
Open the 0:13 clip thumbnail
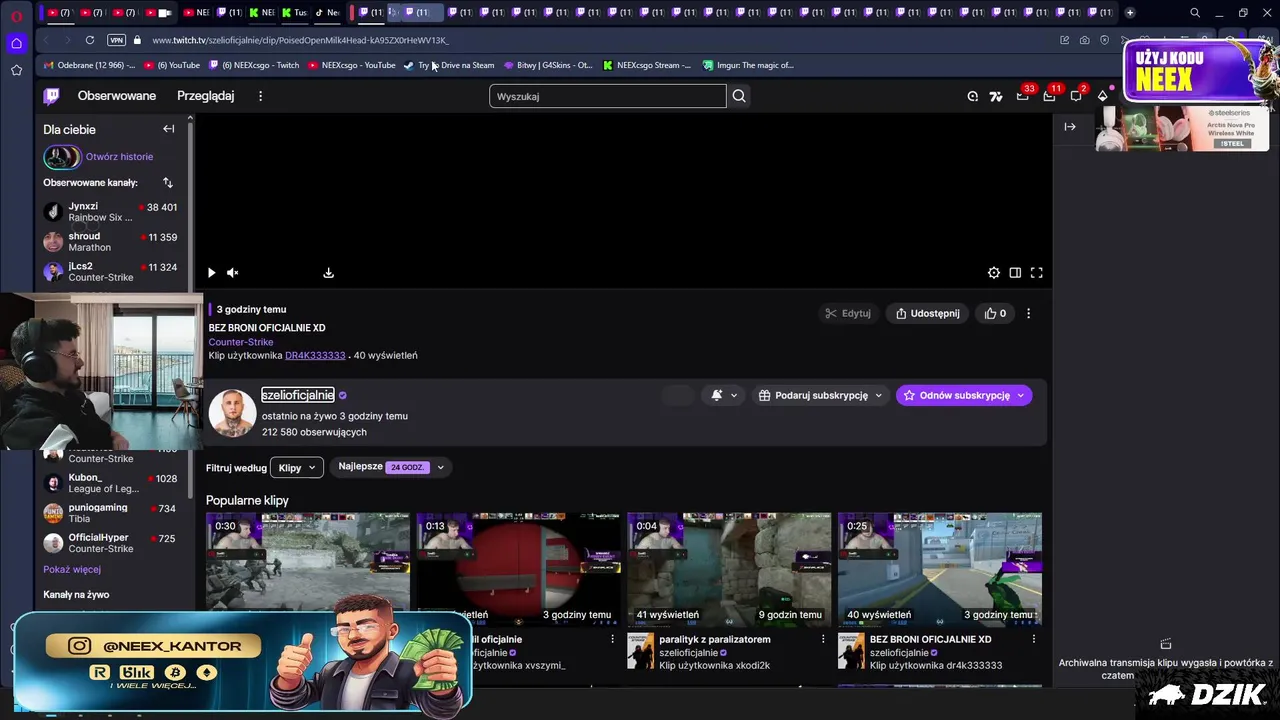coord(518,569)
